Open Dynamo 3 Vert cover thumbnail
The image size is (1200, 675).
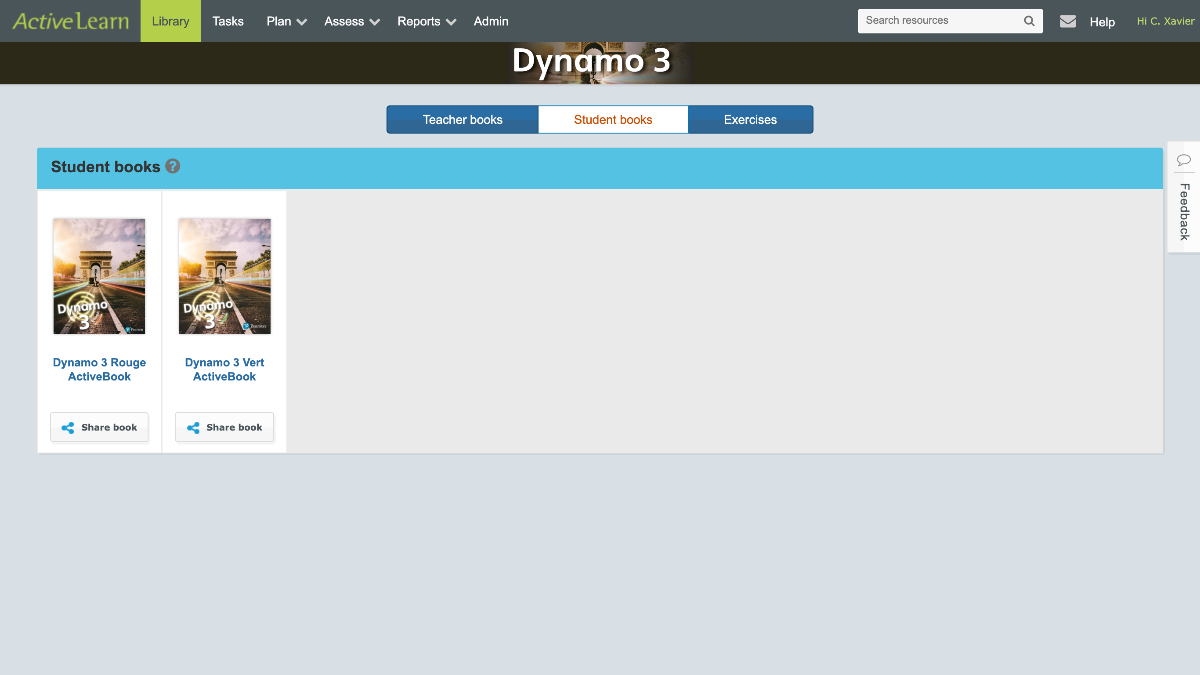click(225, 276)
